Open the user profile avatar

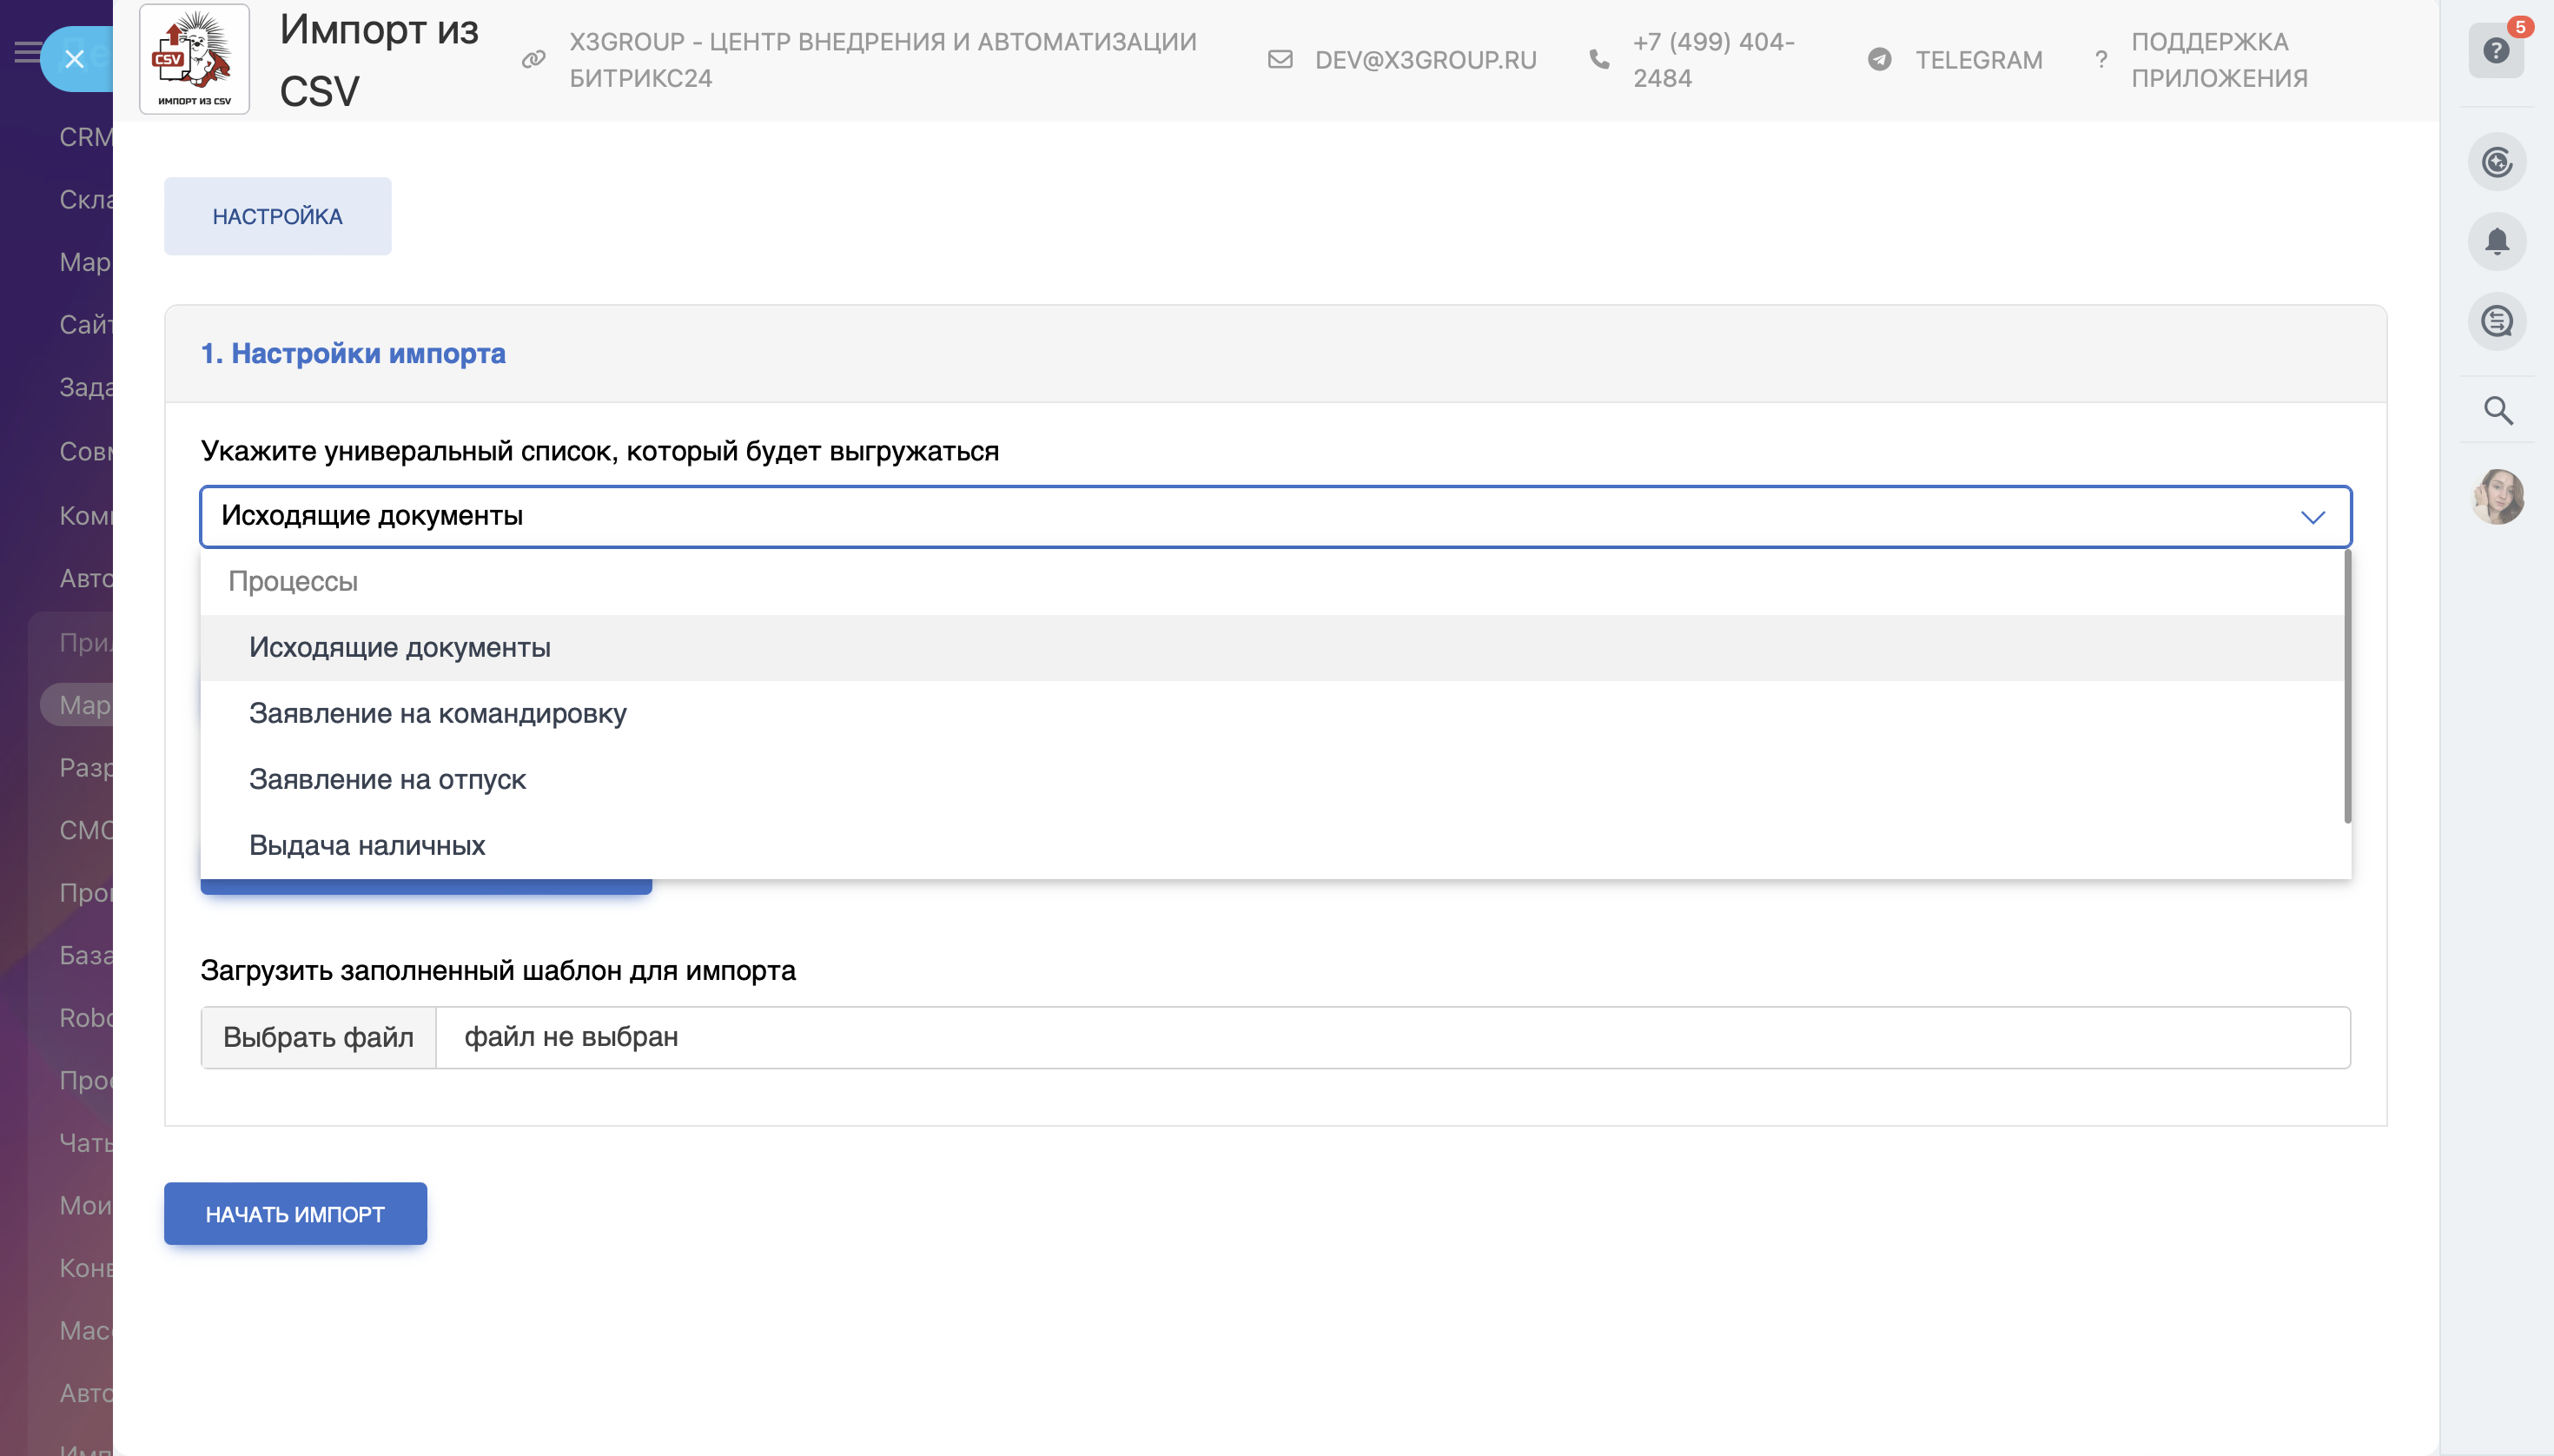click(x=2497, y=497)
